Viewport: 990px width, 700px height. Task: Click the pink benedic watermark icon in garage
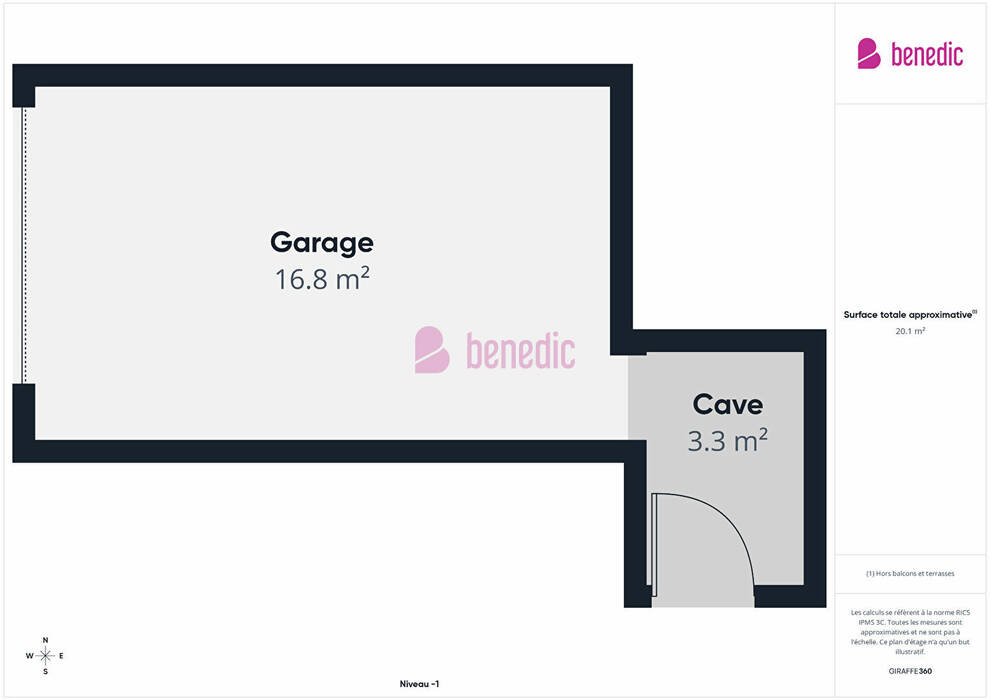[x=432, y=350]
